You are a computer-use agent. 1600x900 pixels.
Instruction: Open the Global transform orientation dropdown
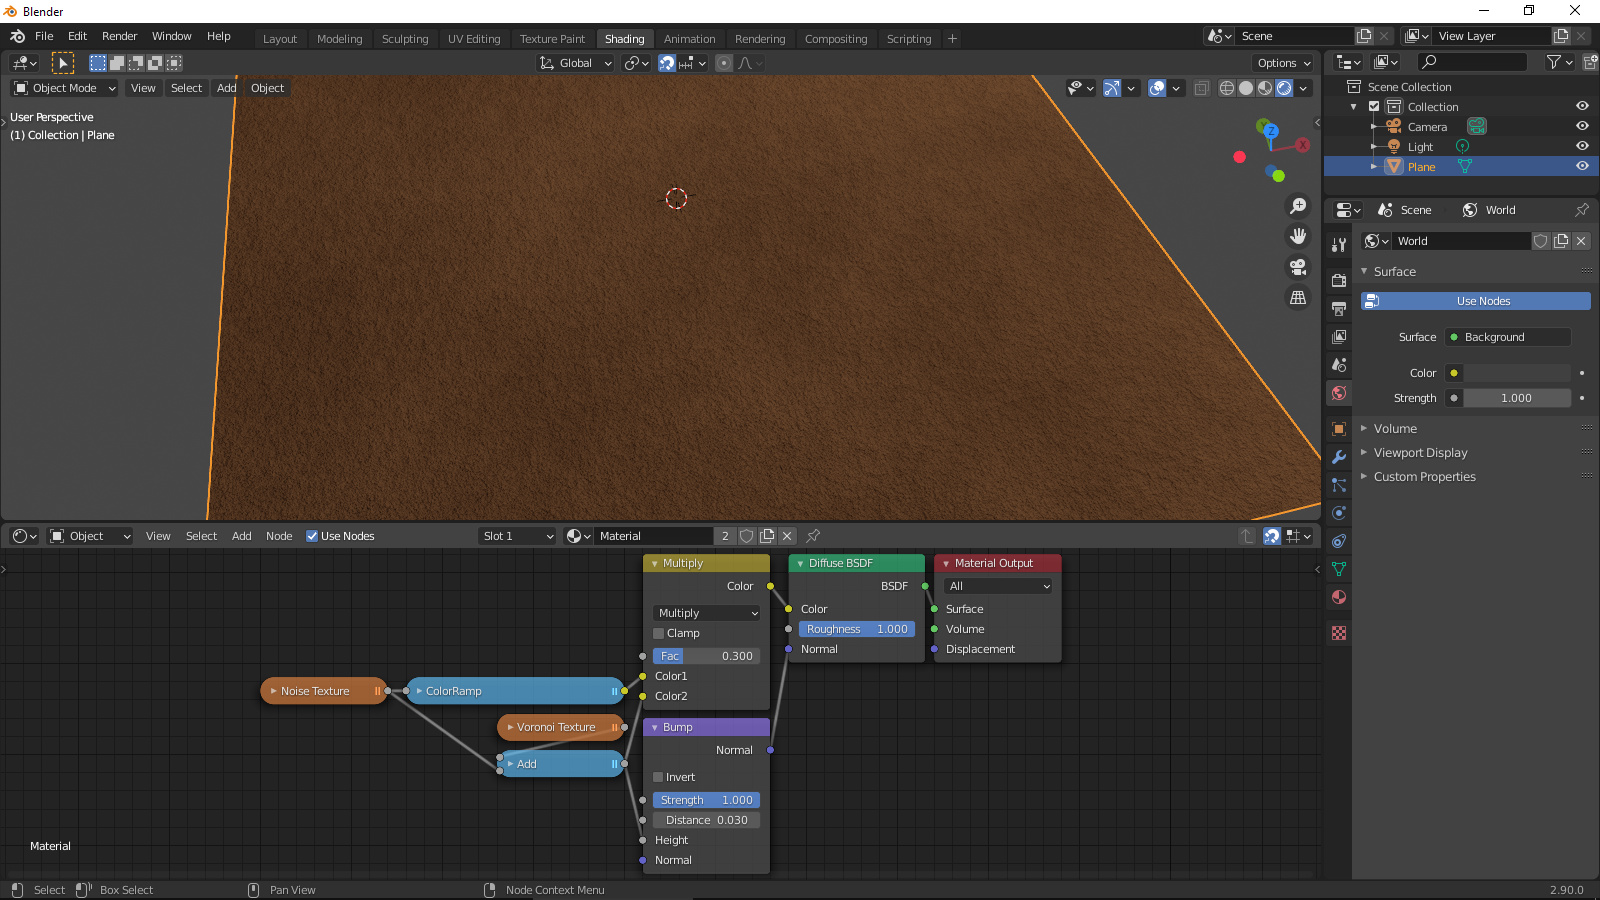click(x=575, y=63)
